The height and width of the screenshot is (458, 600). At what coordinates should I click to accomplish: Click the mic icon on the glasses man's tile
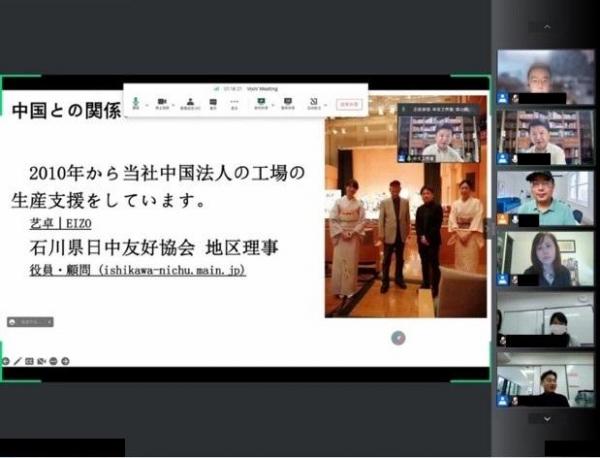click(x=515, y=98)
